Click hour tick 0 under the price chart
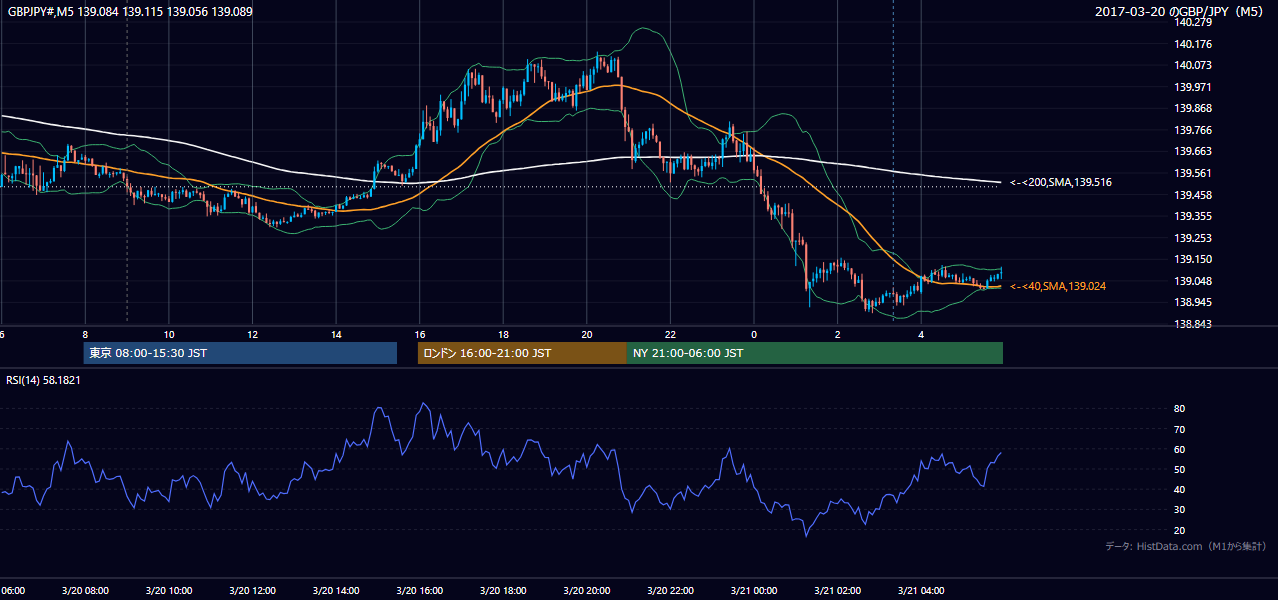 pyautogui.click(x=754, y=334)
